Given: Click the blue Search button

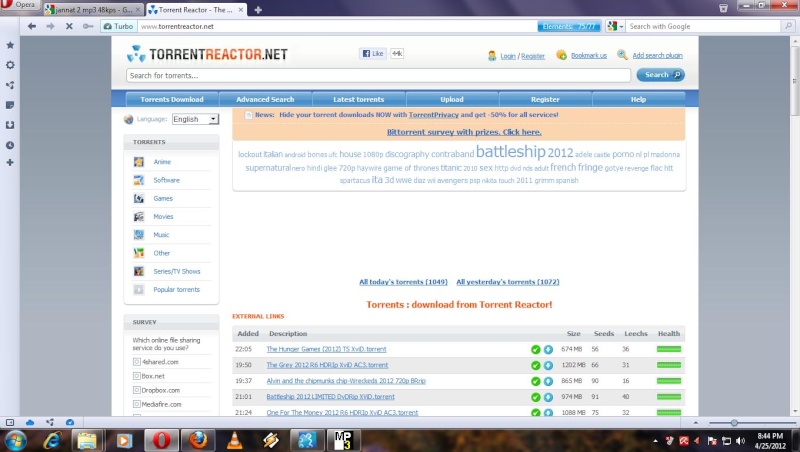Looking at the screenshot, I should [x=661, y=75].
